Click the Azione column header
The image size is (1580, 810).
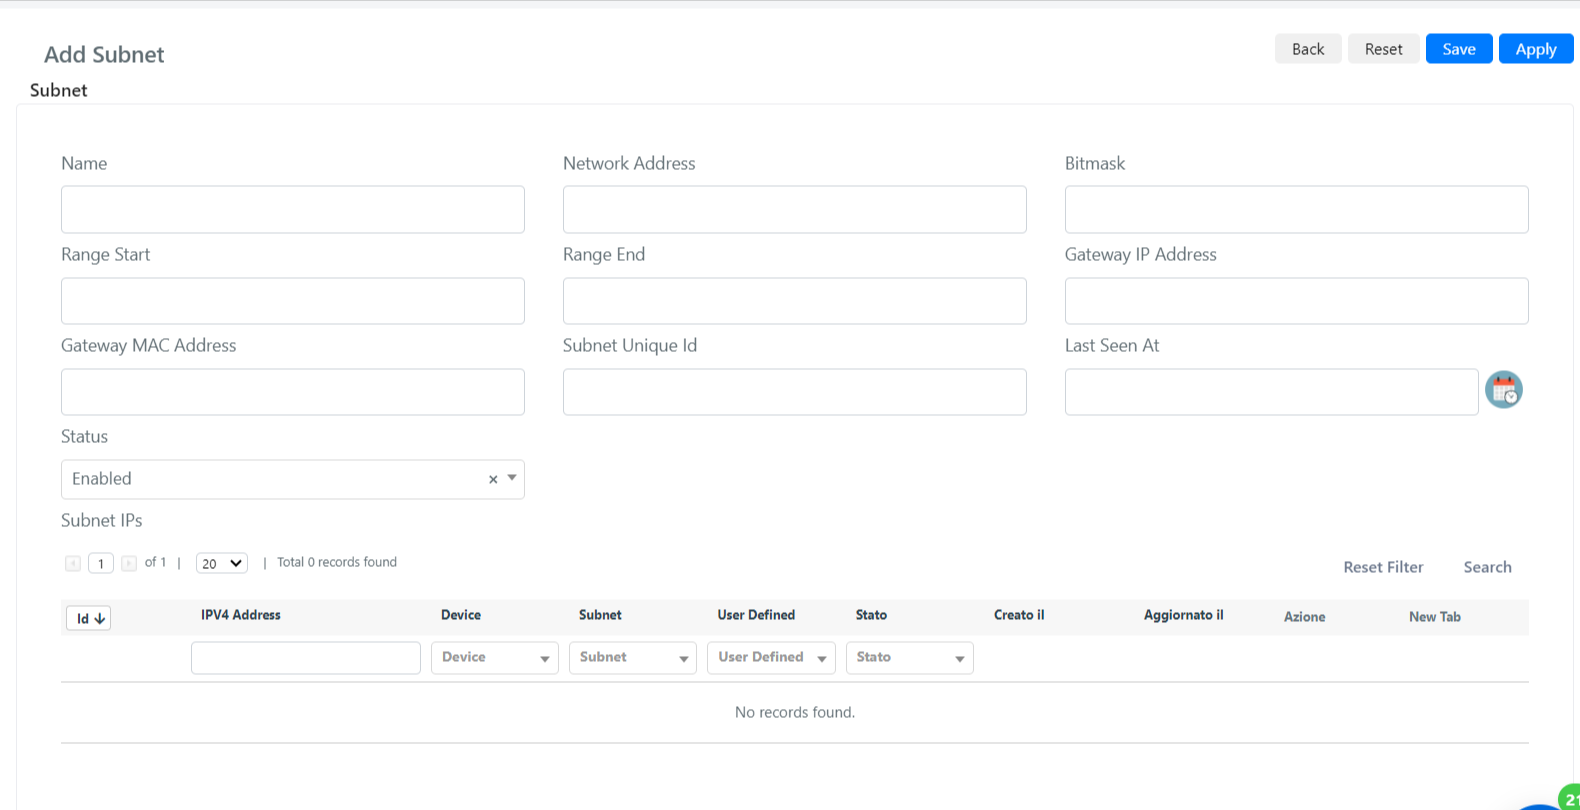click(x=1305, y=617)
